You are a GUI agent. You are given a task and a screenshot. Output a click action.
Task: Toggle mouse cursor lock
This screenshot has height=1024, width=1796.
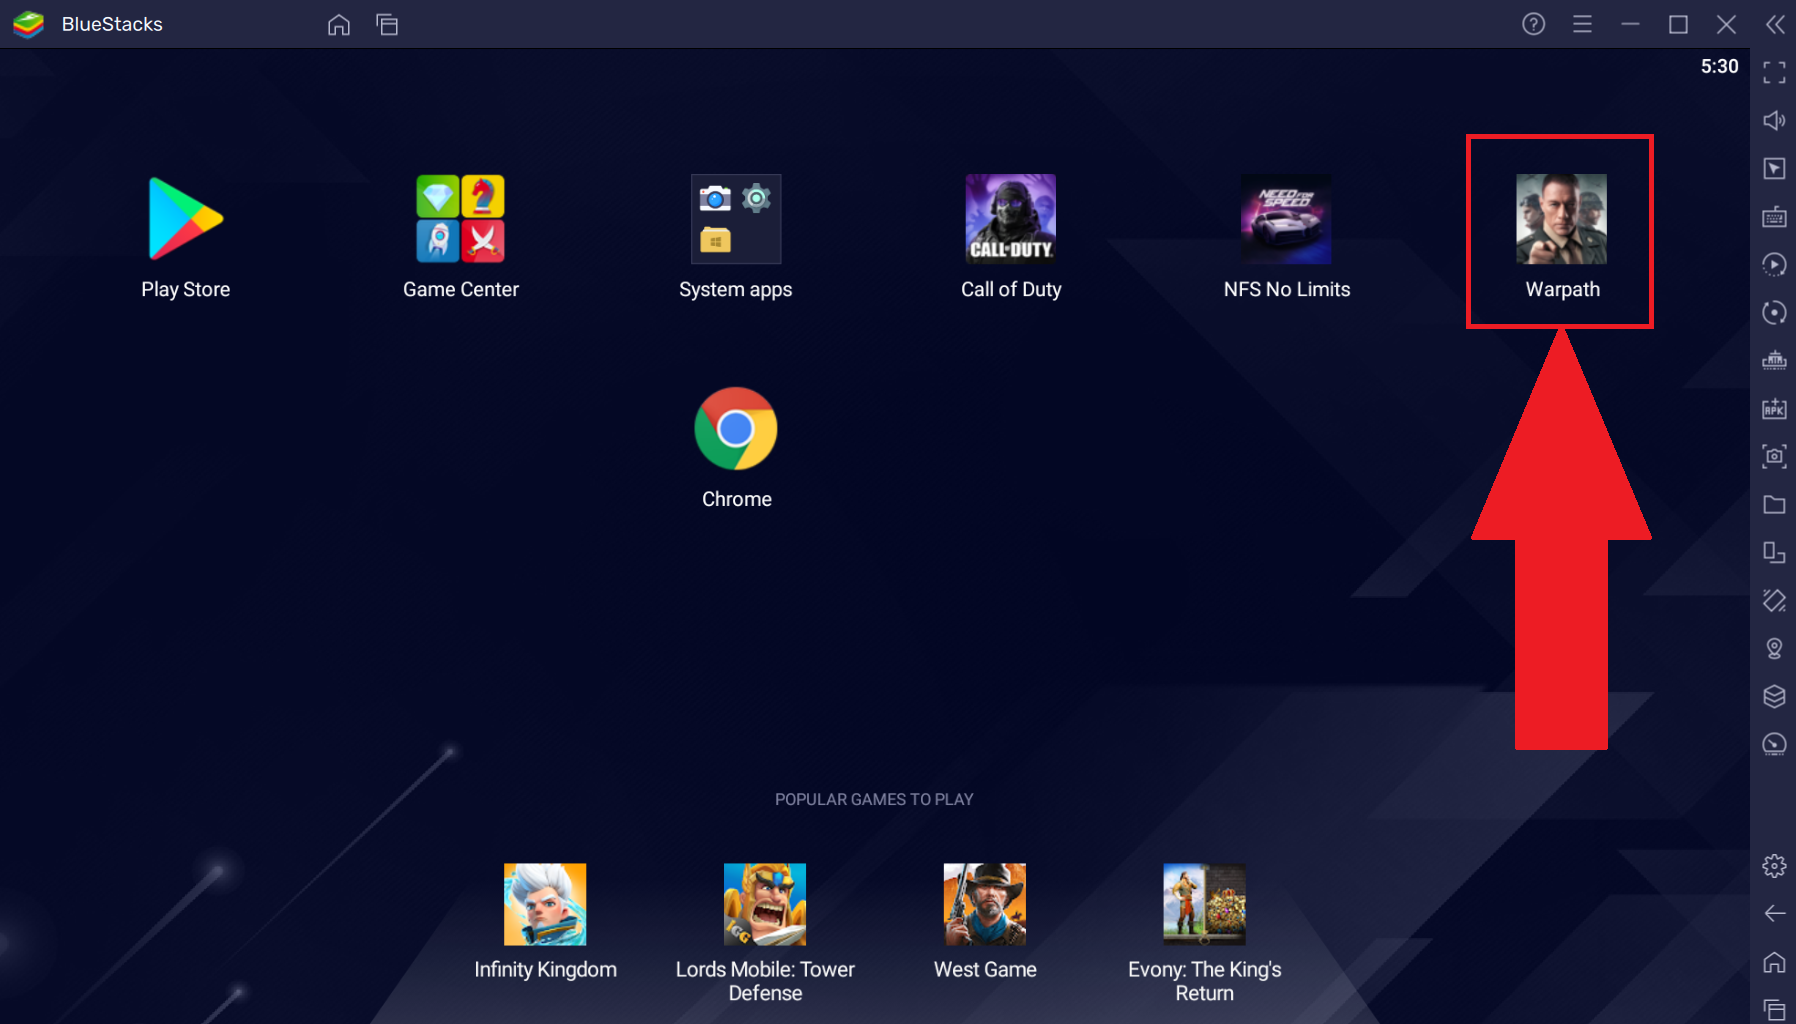pos(1774,169)
